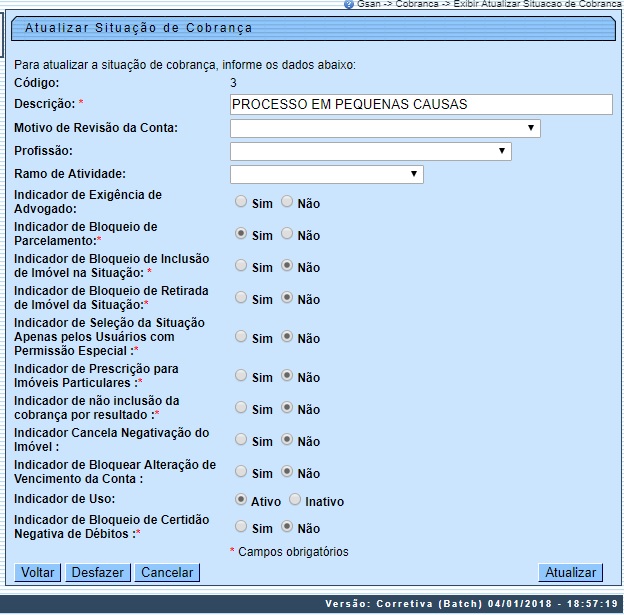Select Não for Bloqueio de Inclusão de Imóvel
Viewport: 624px width, 615px height.
pyautogui.click(x=287, y=265)
